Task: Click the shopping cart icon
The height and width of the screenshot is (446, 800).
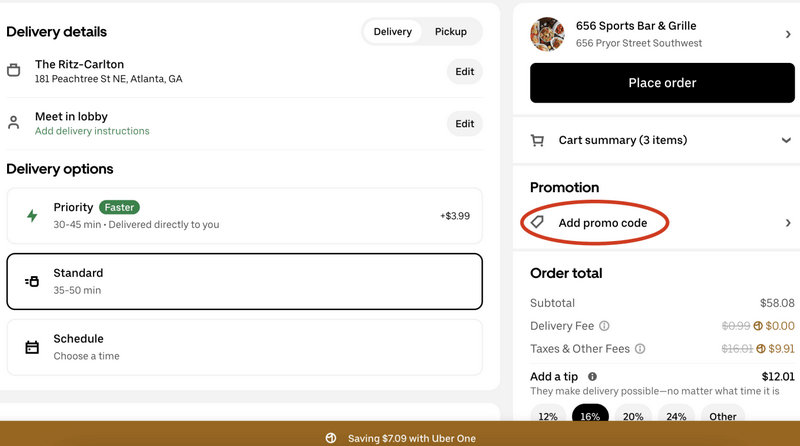Action: (x=538, y=141)
